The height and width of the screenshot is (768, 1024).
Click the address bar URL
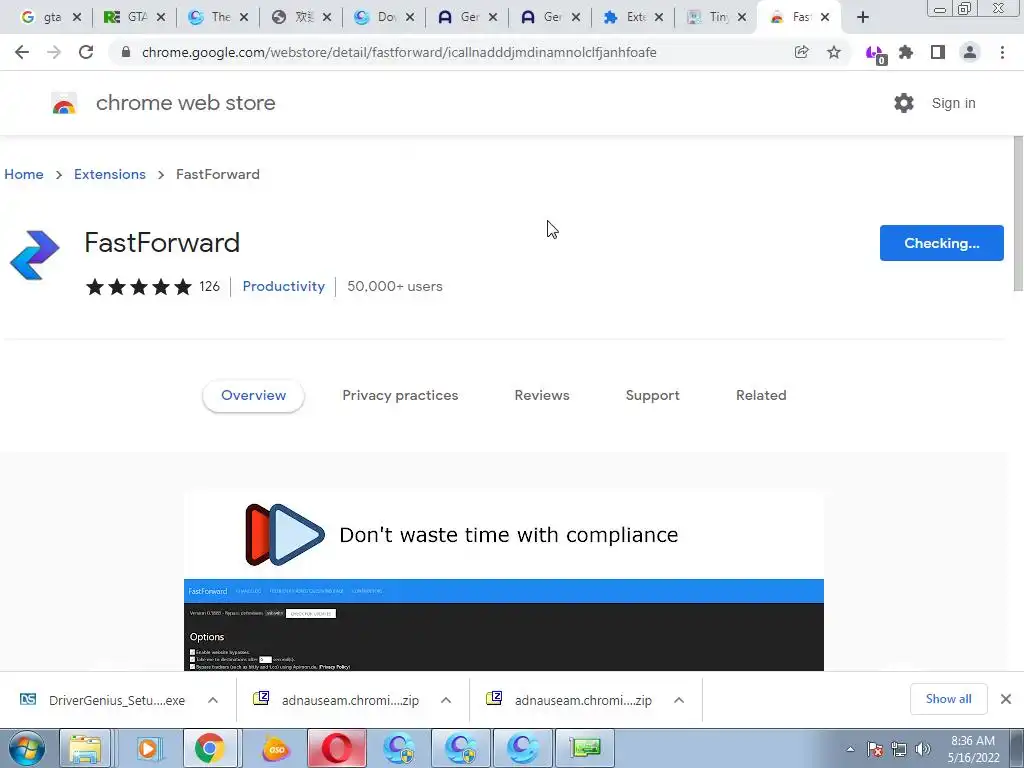pos(399,52)
